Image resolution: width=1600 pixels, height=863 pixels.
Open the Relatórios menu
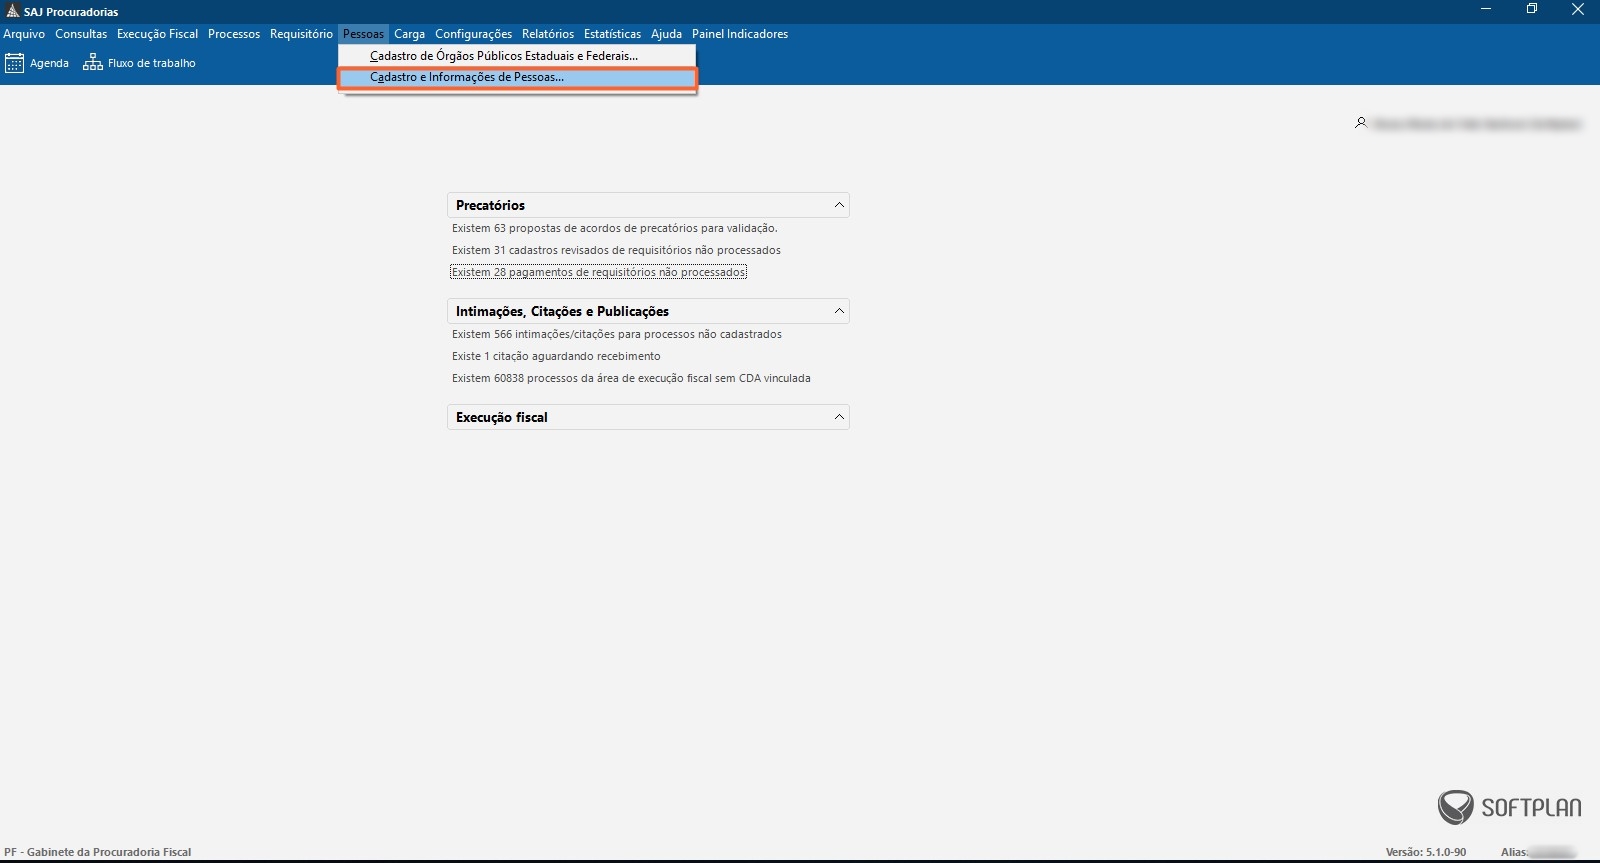(x=548, y=34)
